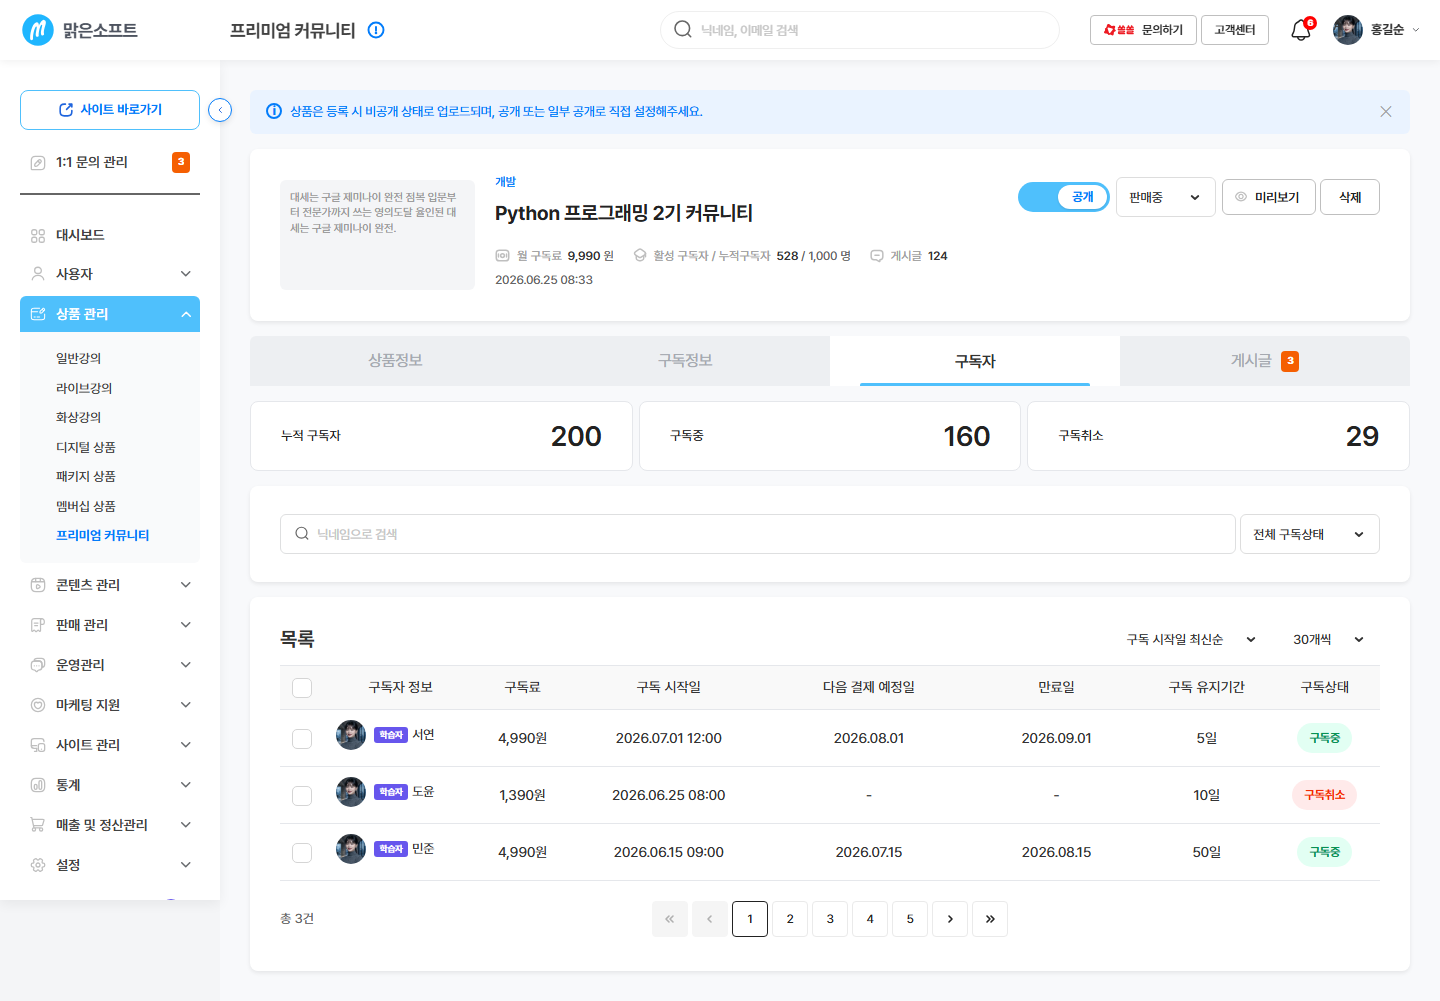This screenshot has width=1440, height=1001.
Task: Go to page 2
Action: 790,919
